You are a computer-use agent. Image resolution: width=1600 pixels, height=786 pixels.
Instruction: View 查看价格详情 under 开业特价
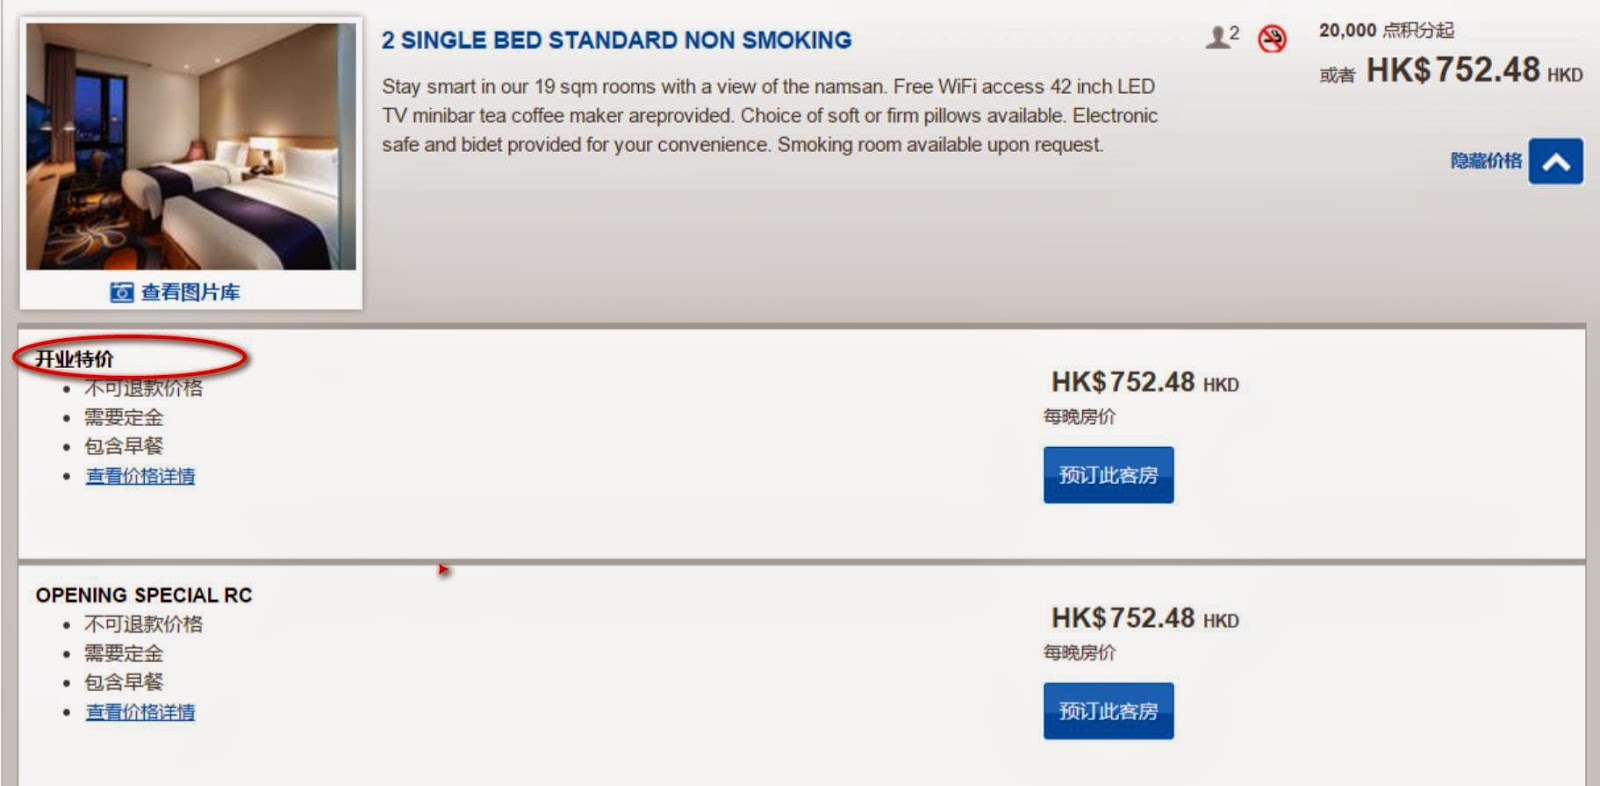click(x=140, y=476)
